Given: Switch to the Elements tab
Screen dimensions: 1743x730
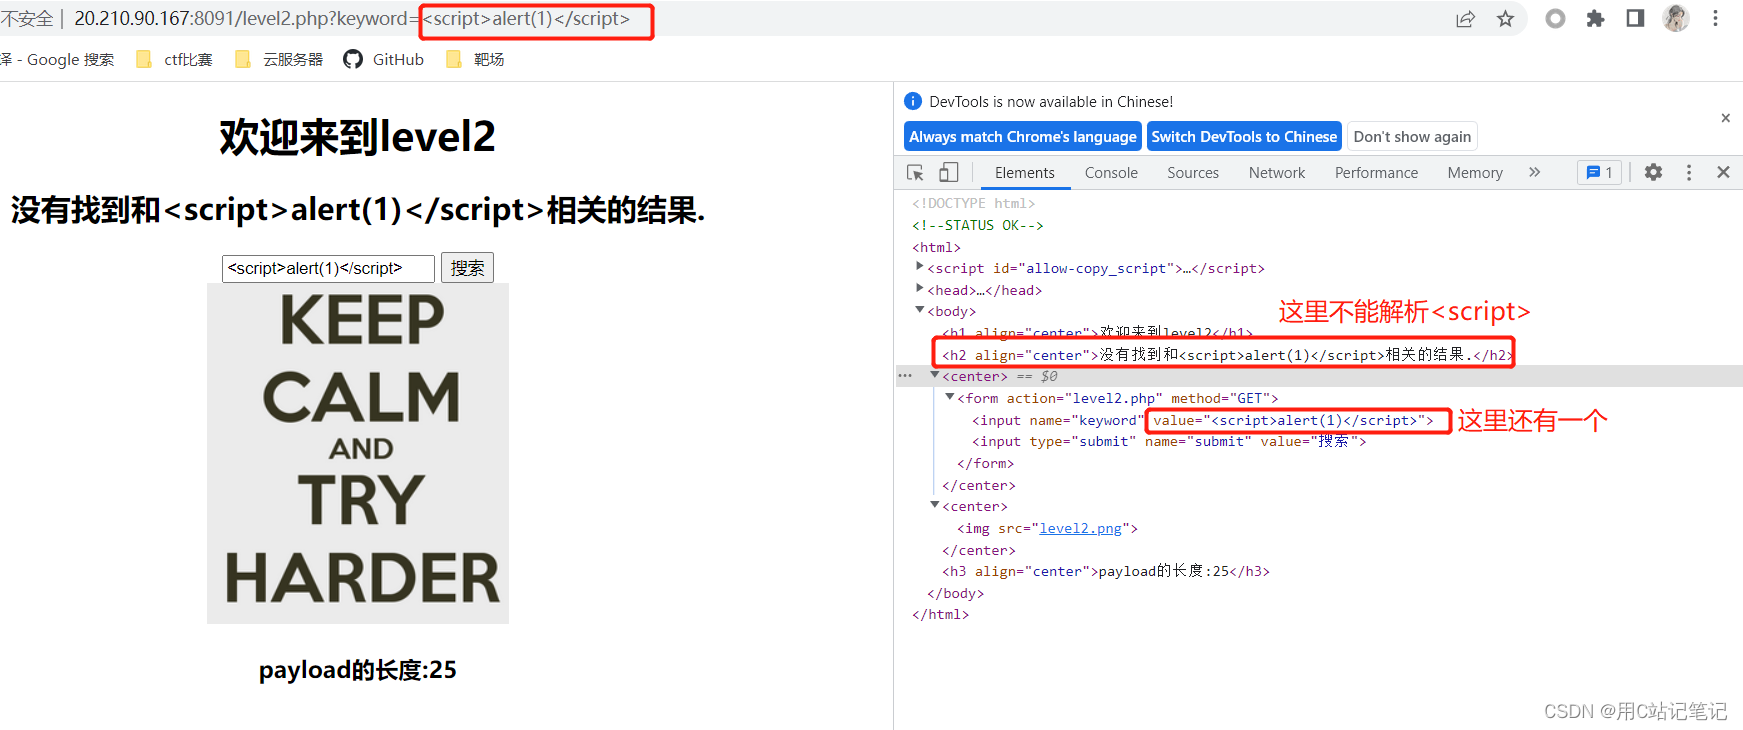Looking at the screenshot, I should pyautogui.click(x=1024, y=173).
